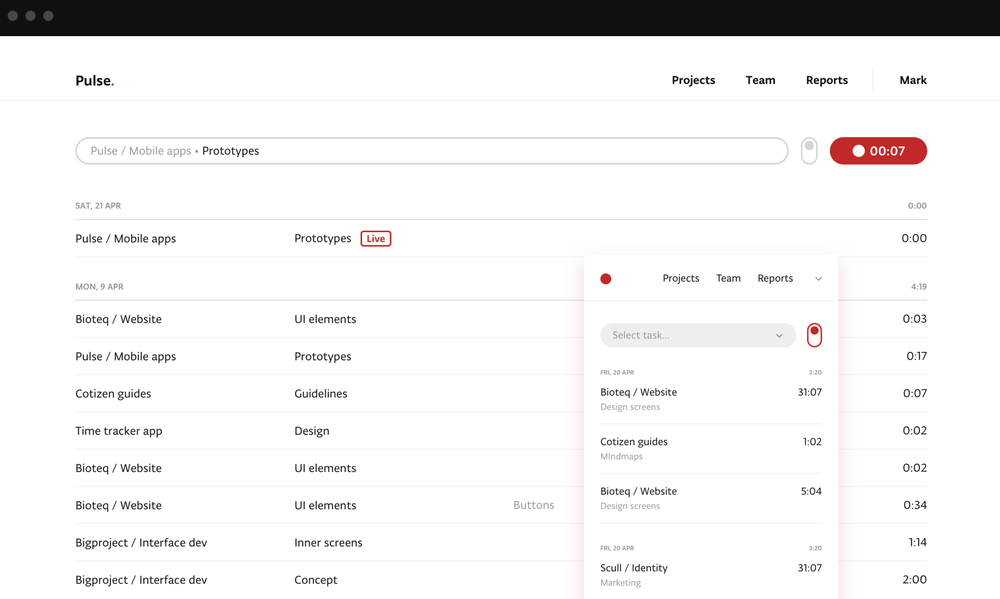Image resolution: width=1000 pixels, height=599 pixels.
Task: Flip the toggle switch beside the timer button
Action: click(808, 150)
